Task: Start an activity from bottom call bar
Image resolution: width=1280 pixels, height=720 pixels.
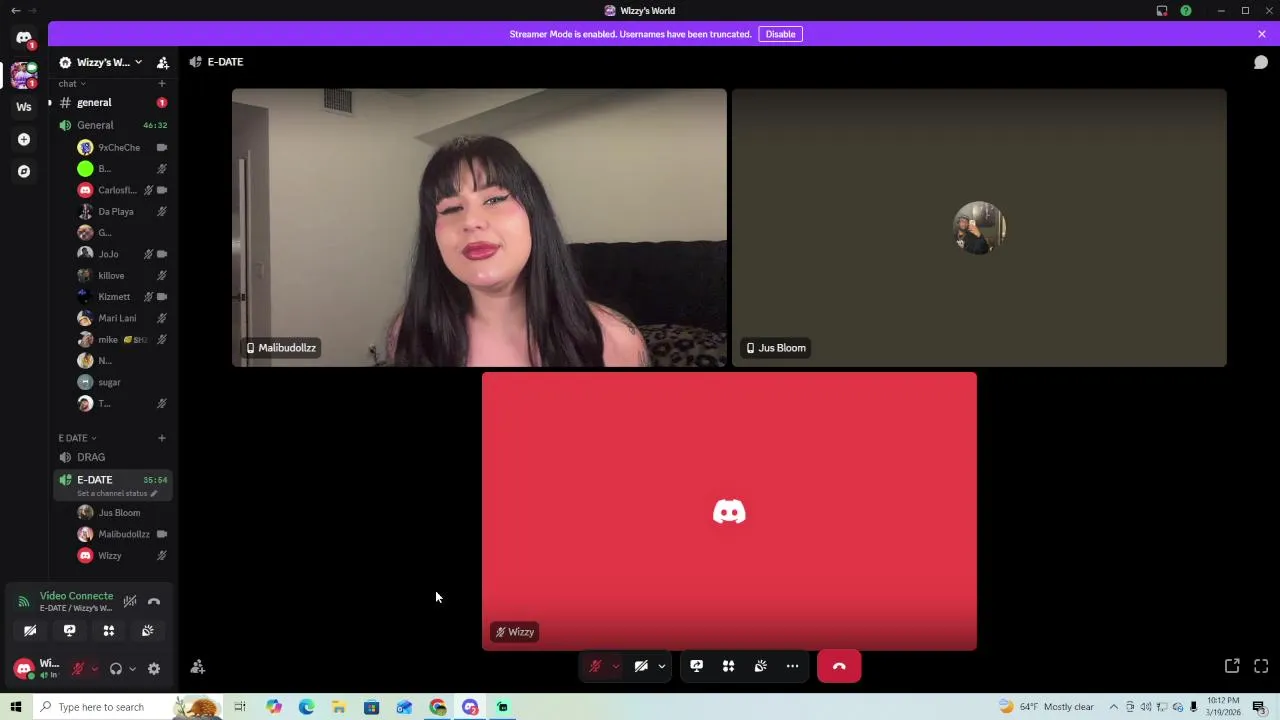Action: coord(728,666)
